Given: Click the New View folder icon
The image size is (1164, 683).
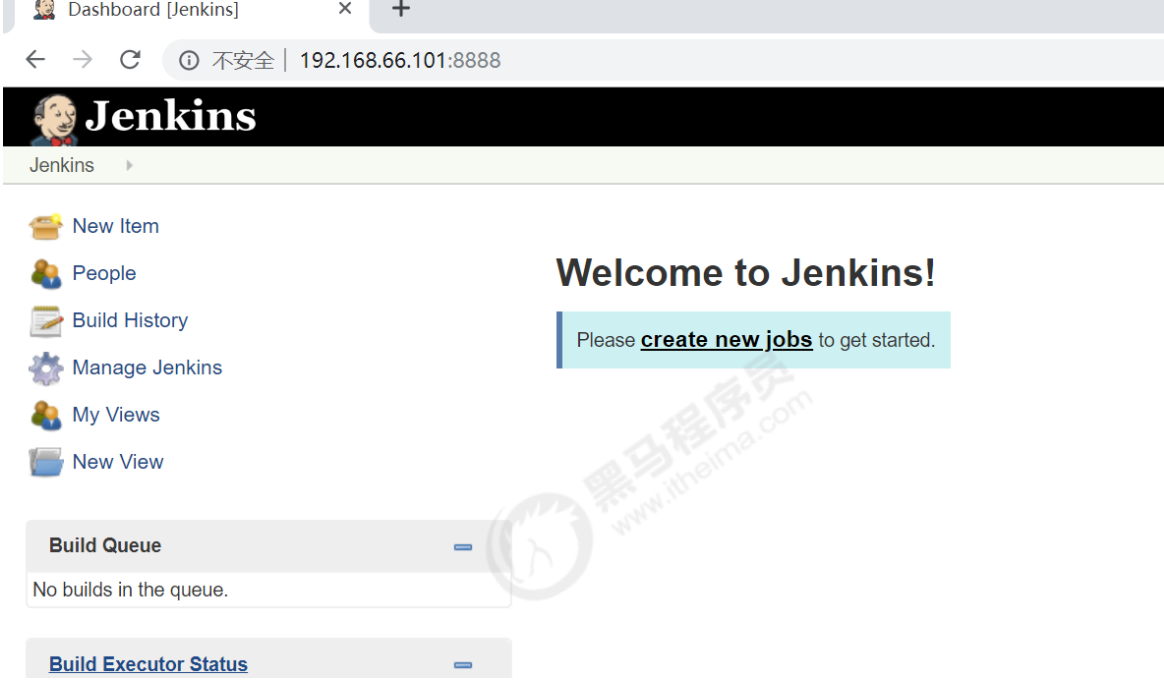Looking at the screenshot, I should 45,462.
